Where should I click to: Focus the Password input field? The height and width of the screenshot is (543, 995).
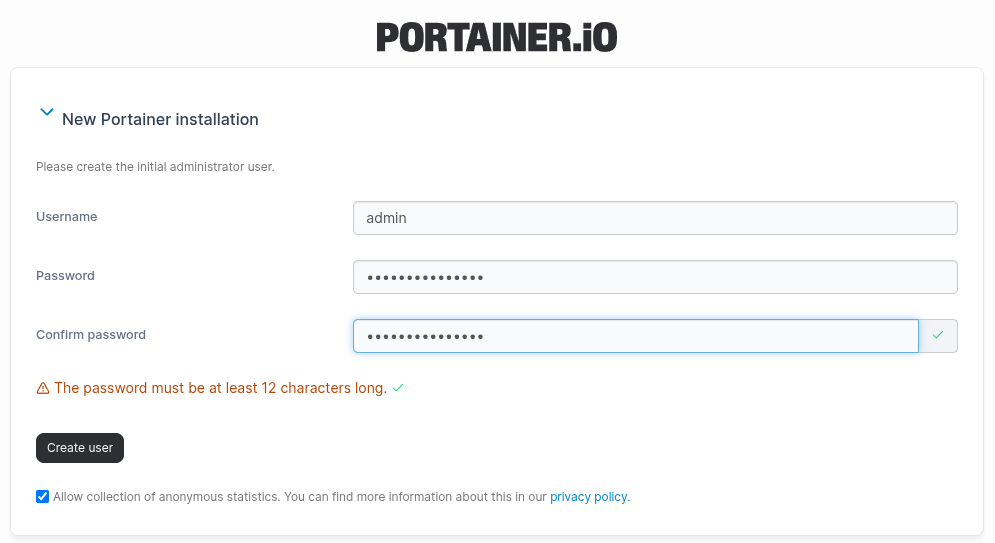click(655, 277)
